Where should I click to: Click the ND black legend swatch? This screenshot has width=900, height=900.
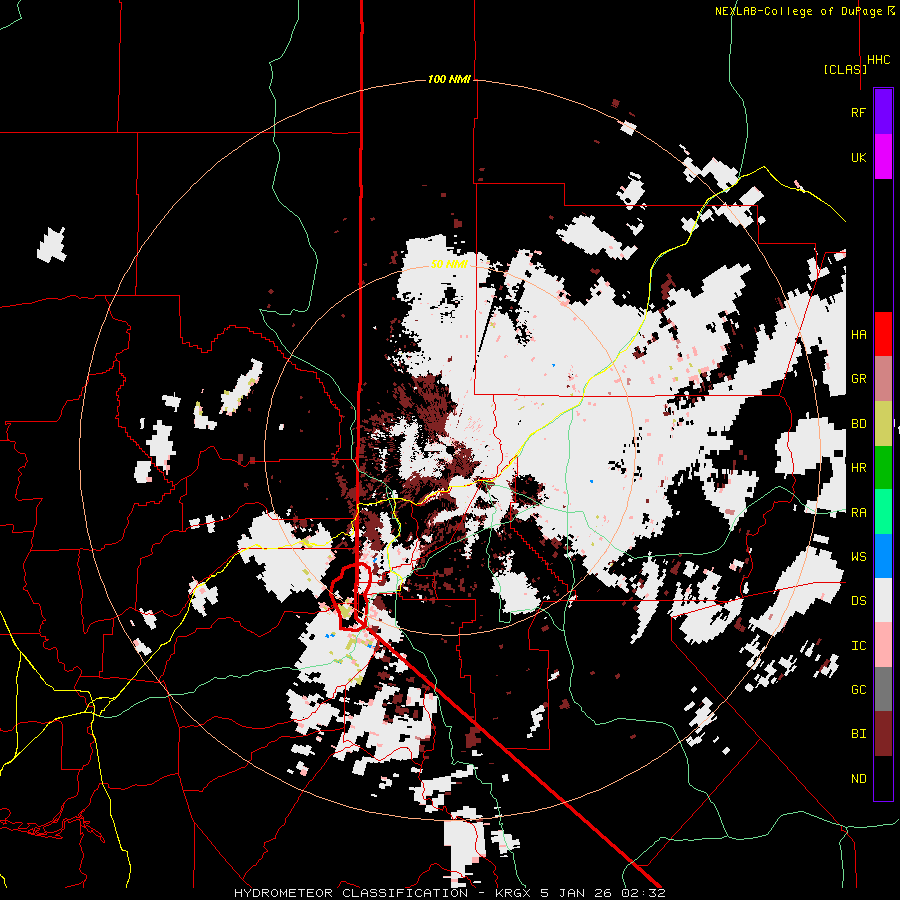[883, 778]
